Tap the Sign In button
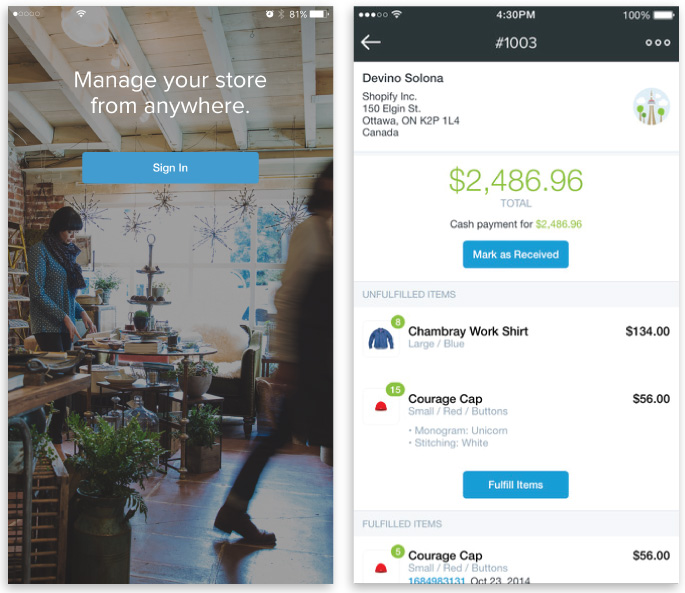The height and width of the screenshot is (593, 685). 170,168
